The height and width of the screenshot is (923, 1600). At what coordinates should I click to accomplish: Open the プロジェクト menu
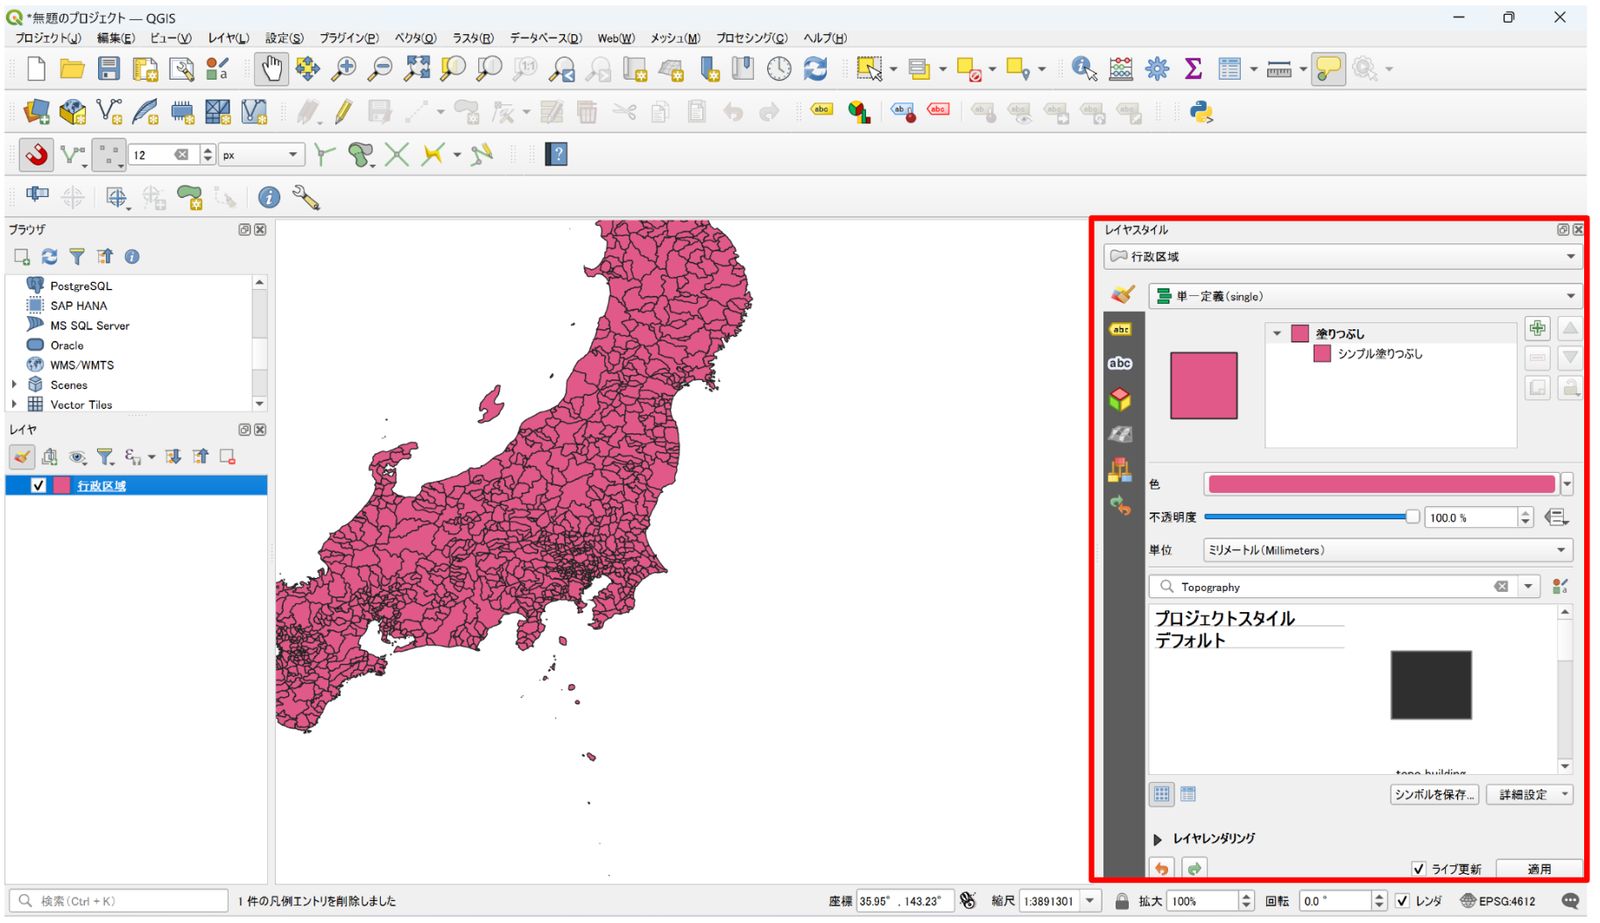tap(48, 38)
